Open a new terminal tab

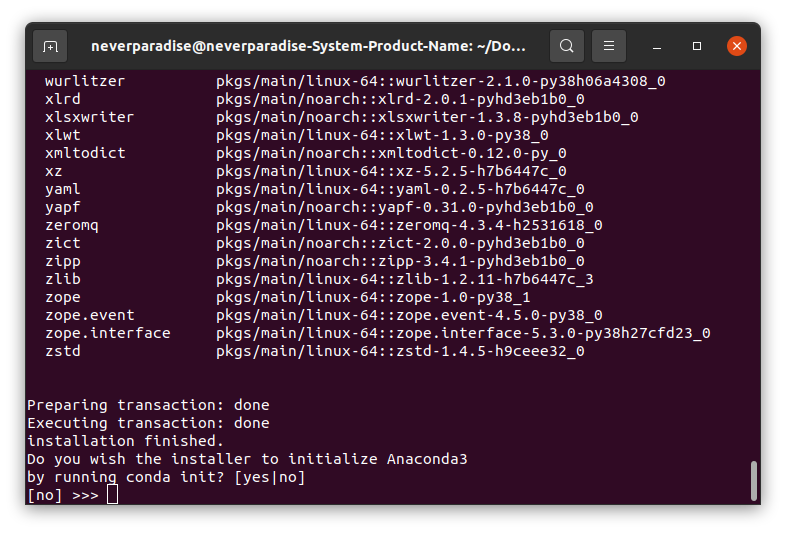pyautogui.click(x=50, y=46)
